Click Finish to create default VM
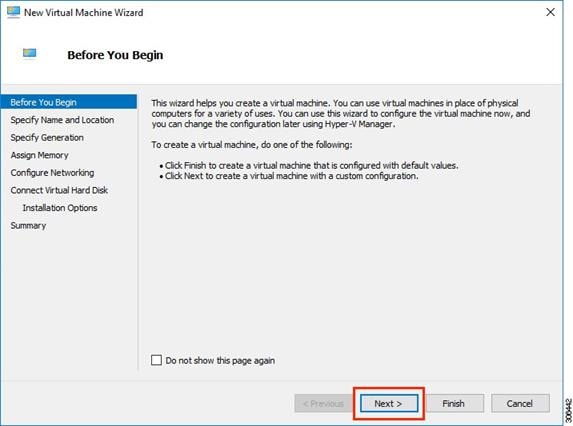The image size is (573, 426). pyautogui.click(x=454, y=403)
